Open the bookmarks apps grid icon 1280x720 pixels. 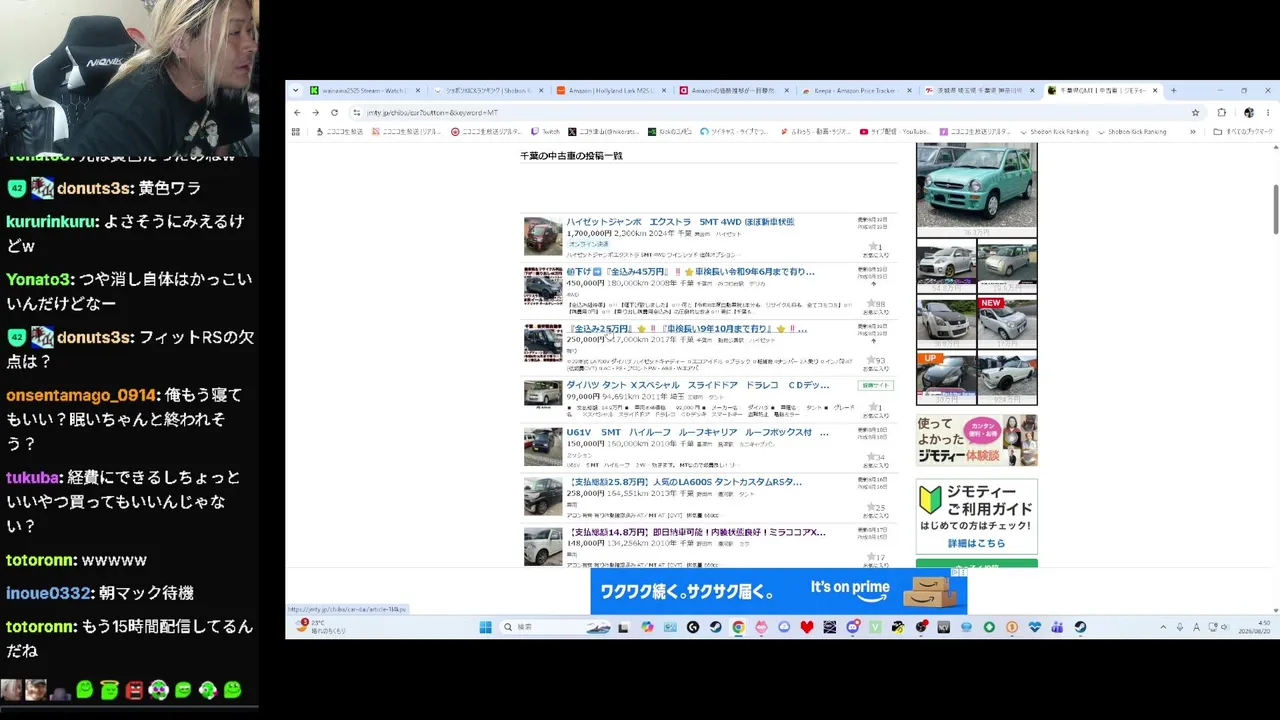point(295,131)
